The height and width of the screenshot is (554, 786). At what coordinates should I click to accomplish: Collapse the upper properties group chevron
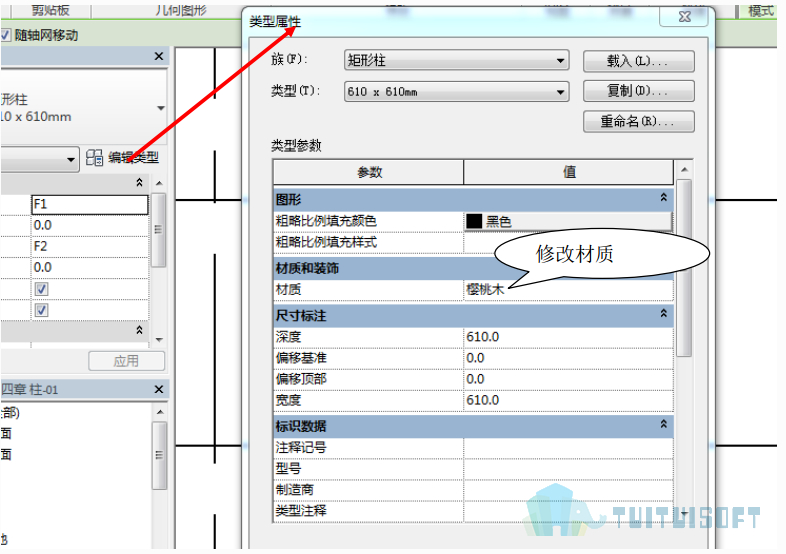coord(139,182)
